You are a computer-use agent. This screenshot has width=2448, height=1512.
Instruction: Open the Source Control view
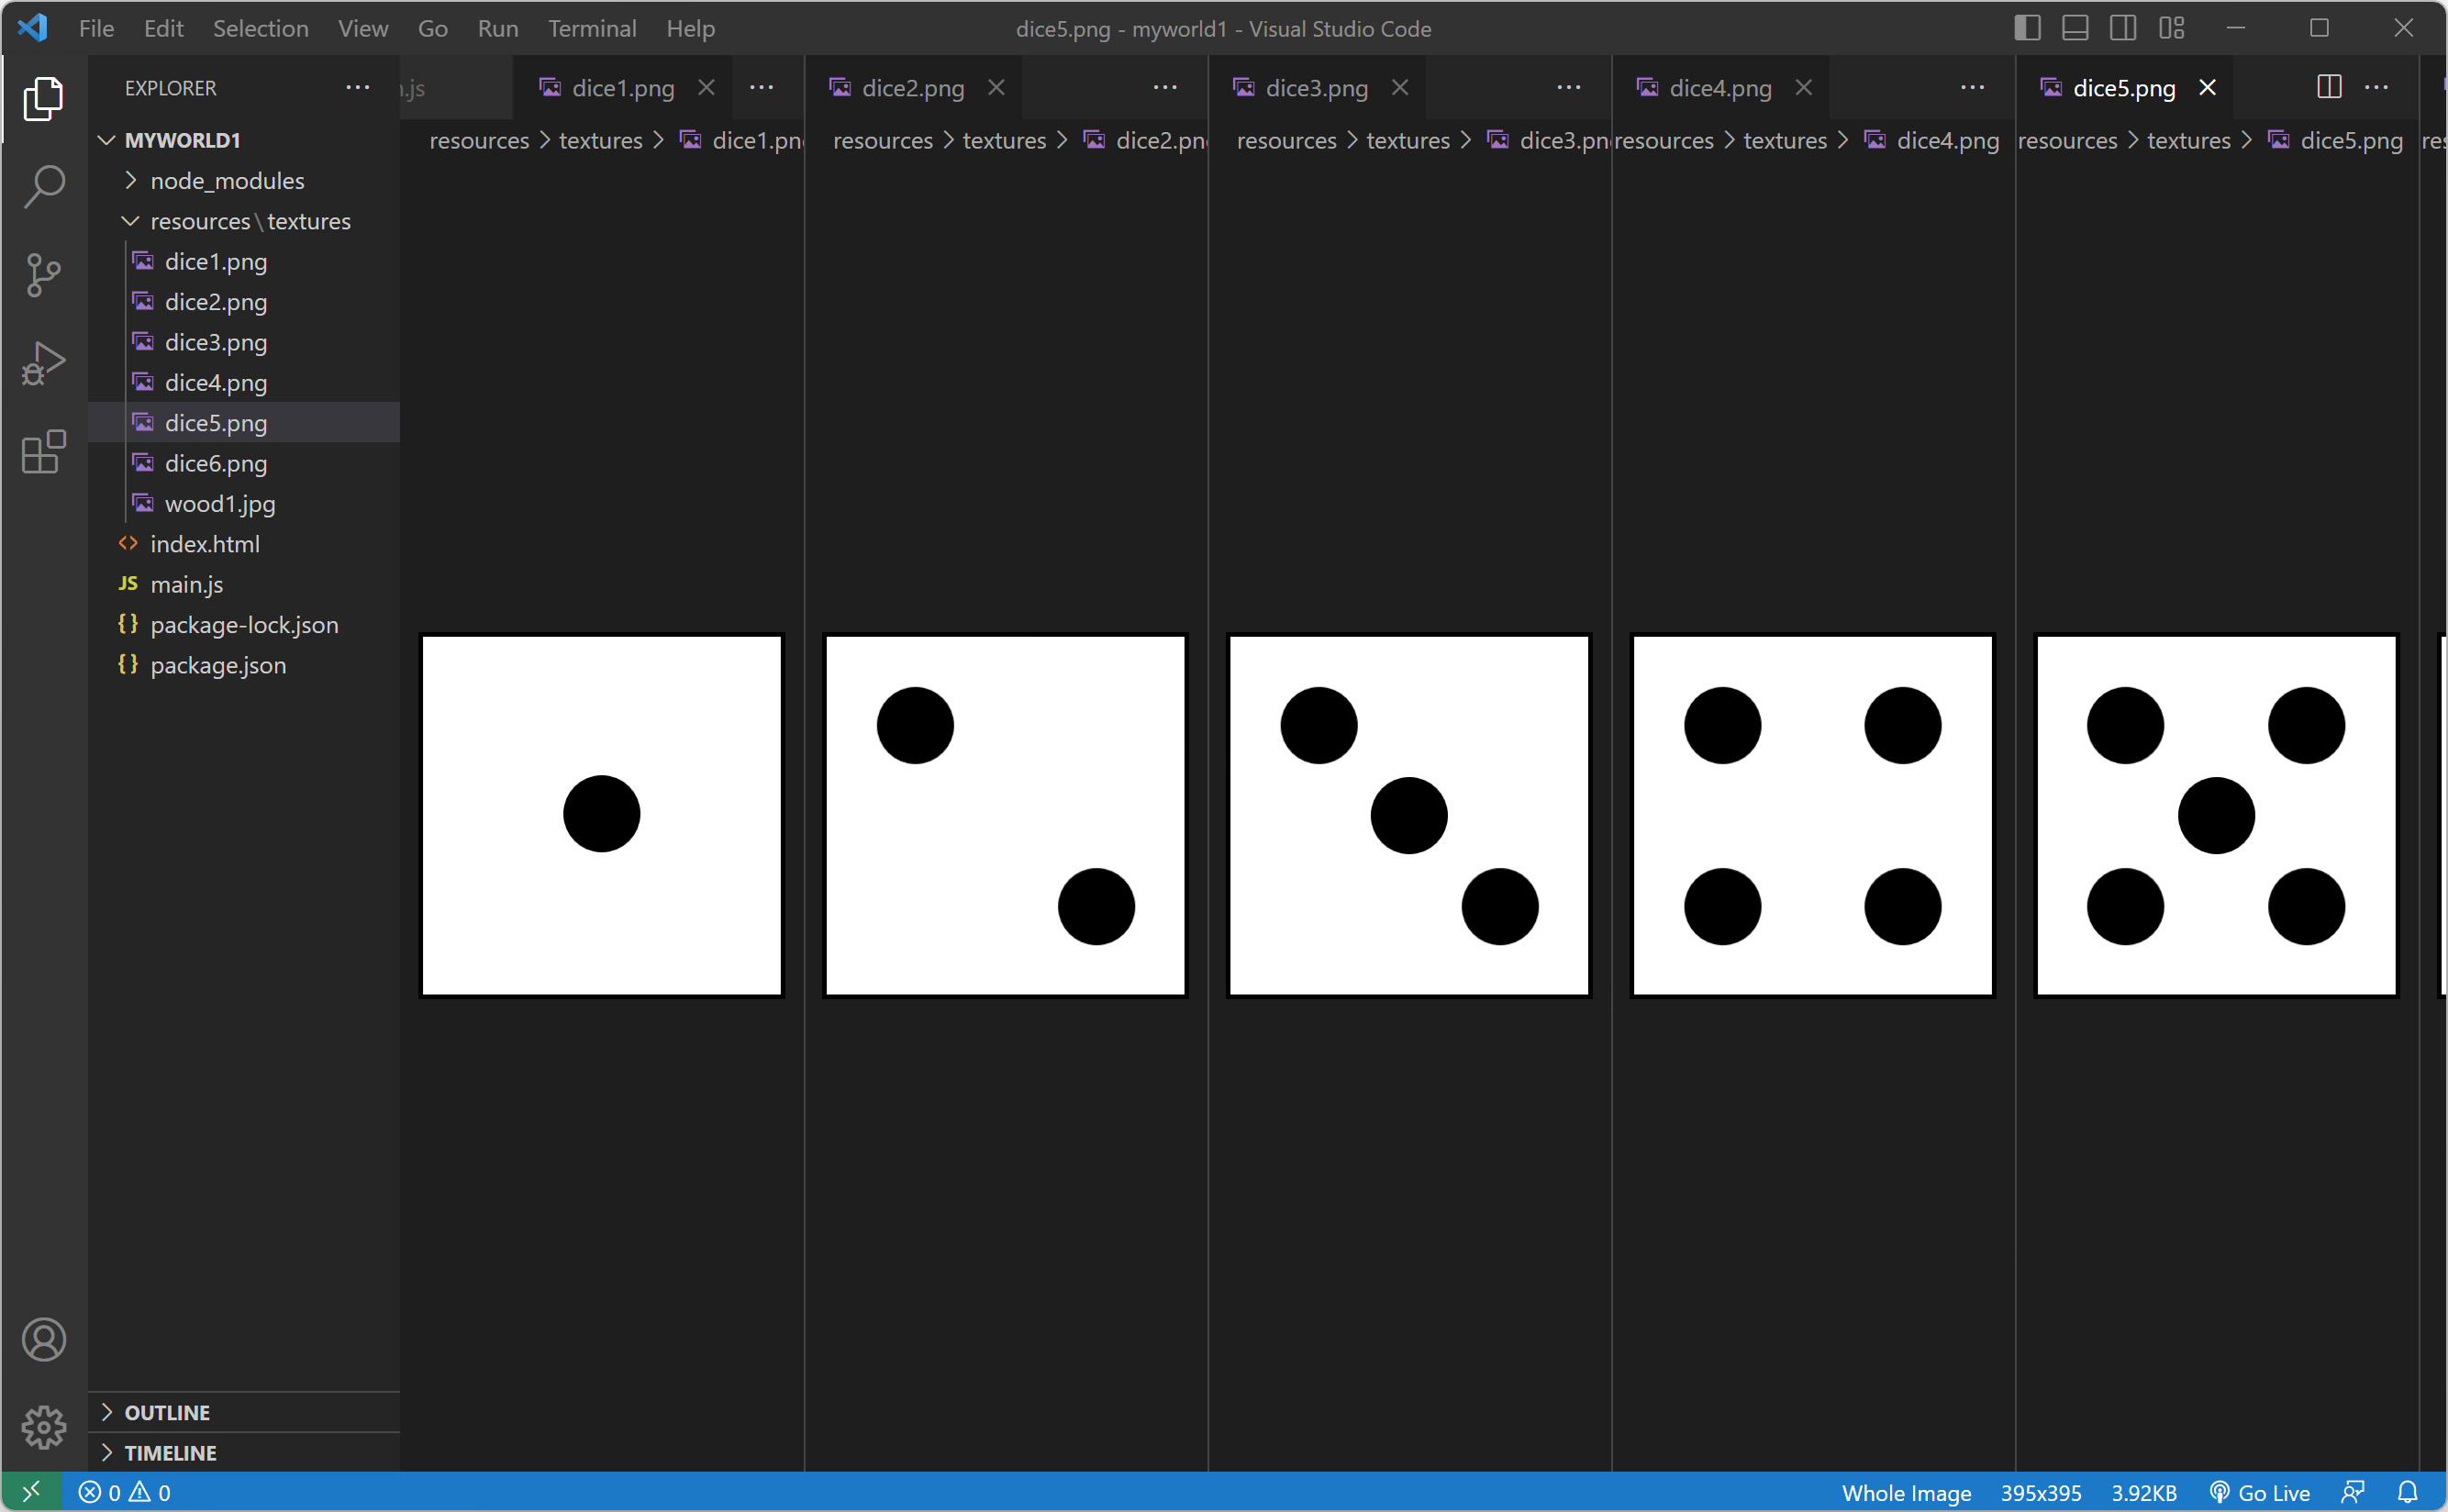(x=44, y=275)
